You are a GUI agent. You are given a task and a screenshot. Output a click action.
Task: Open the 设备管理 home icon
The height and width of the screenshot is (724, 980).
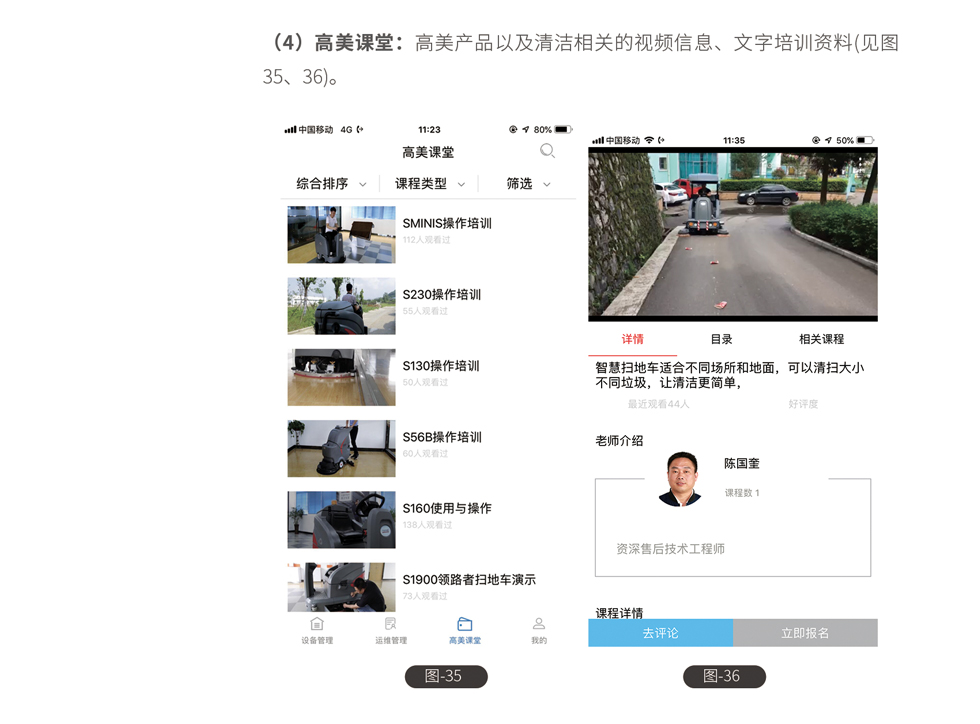pyautogui.click(x=317, y=624)
